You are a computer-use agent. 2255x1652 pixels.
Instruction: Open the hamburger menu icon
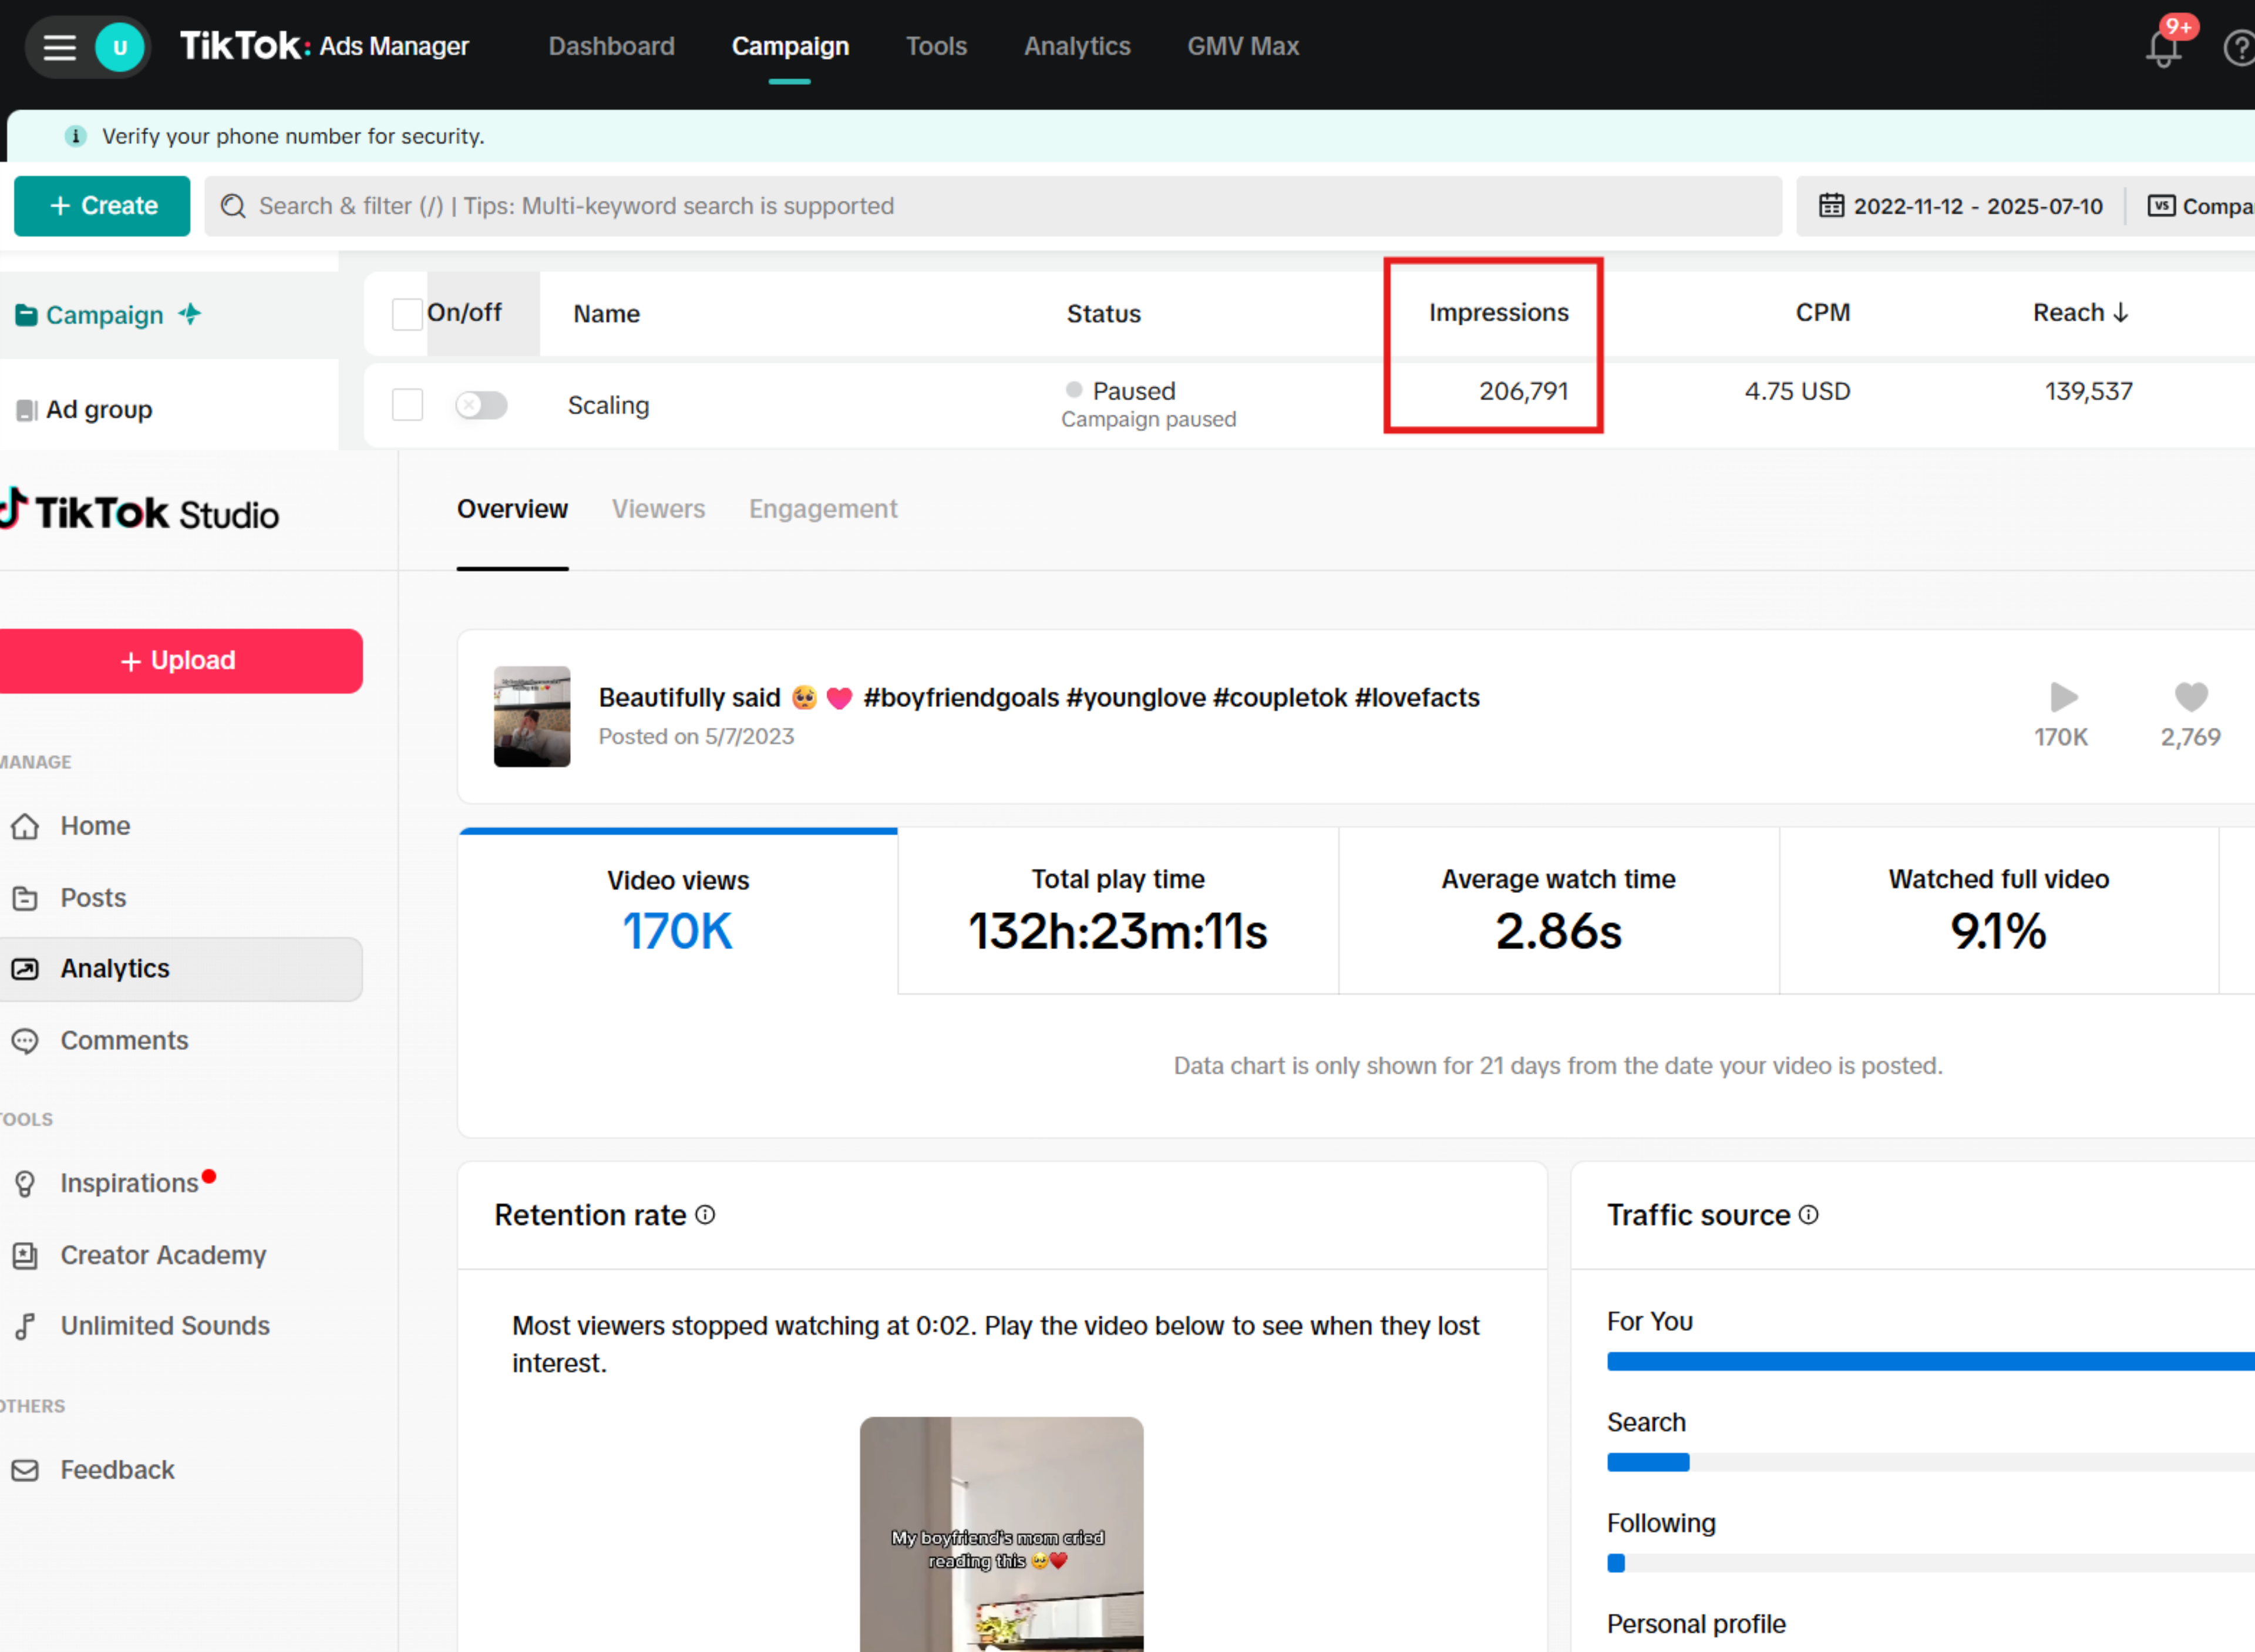pyautogui.click(x=59, y=47)
